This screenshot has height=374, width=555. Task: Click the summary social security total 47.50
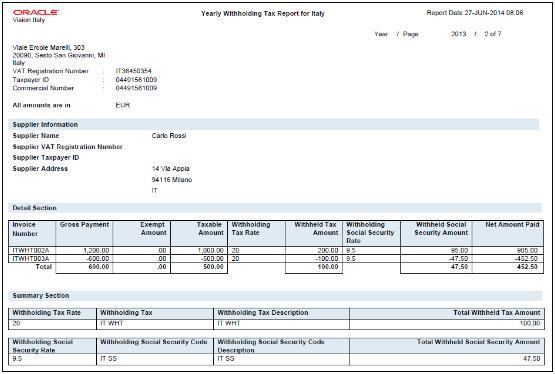click(x=532, y=359)
